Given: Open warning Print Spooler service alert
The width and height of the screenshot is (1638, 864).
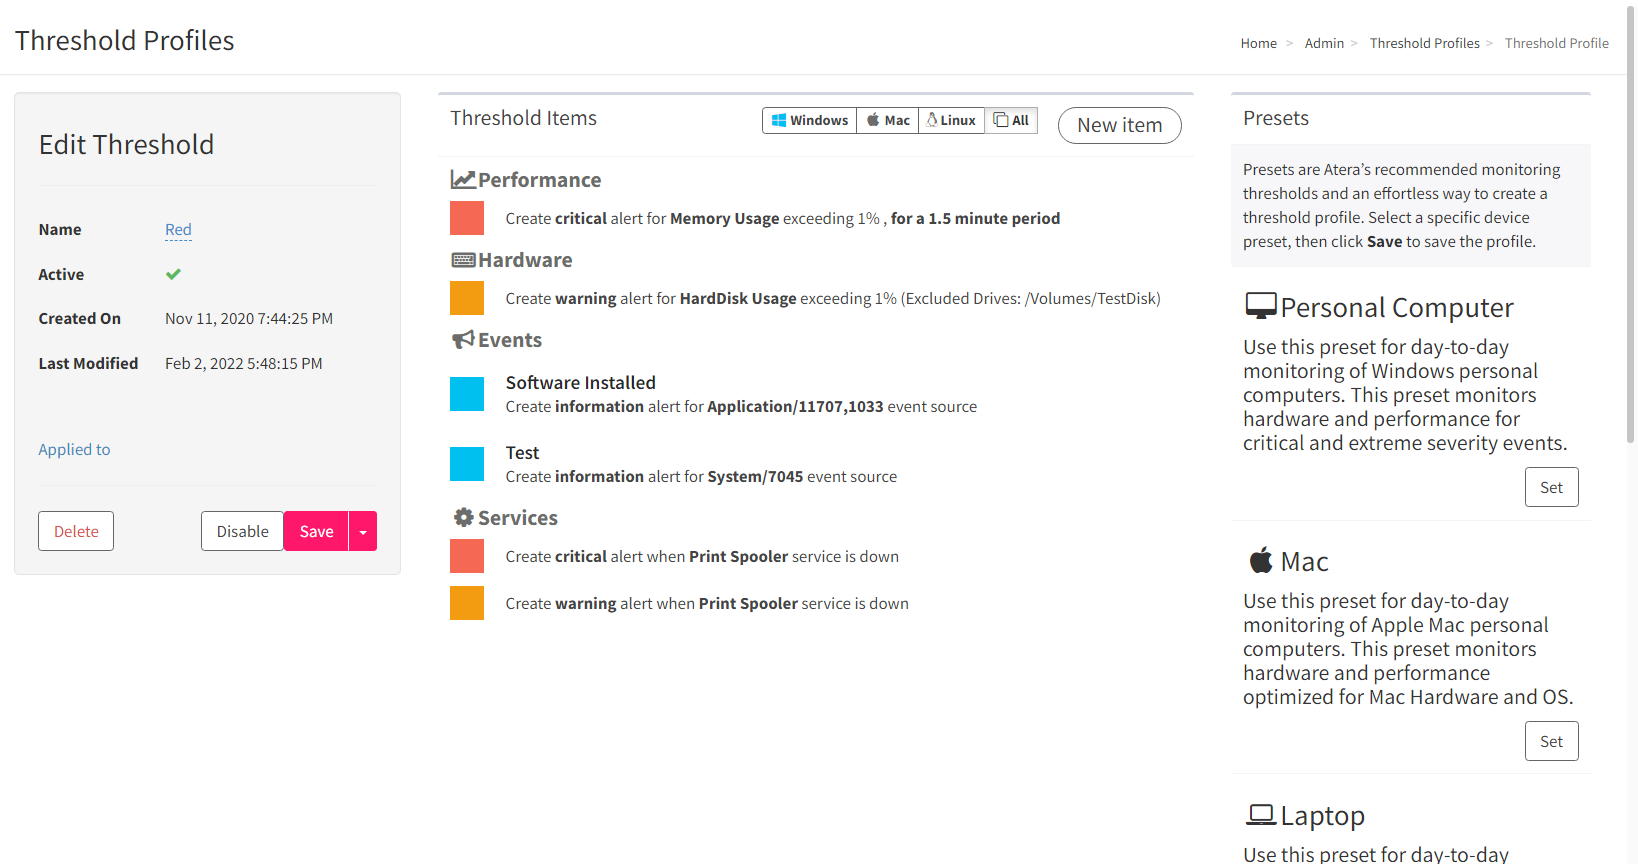Looking at the screenshot, I should (x=707, y=603).
